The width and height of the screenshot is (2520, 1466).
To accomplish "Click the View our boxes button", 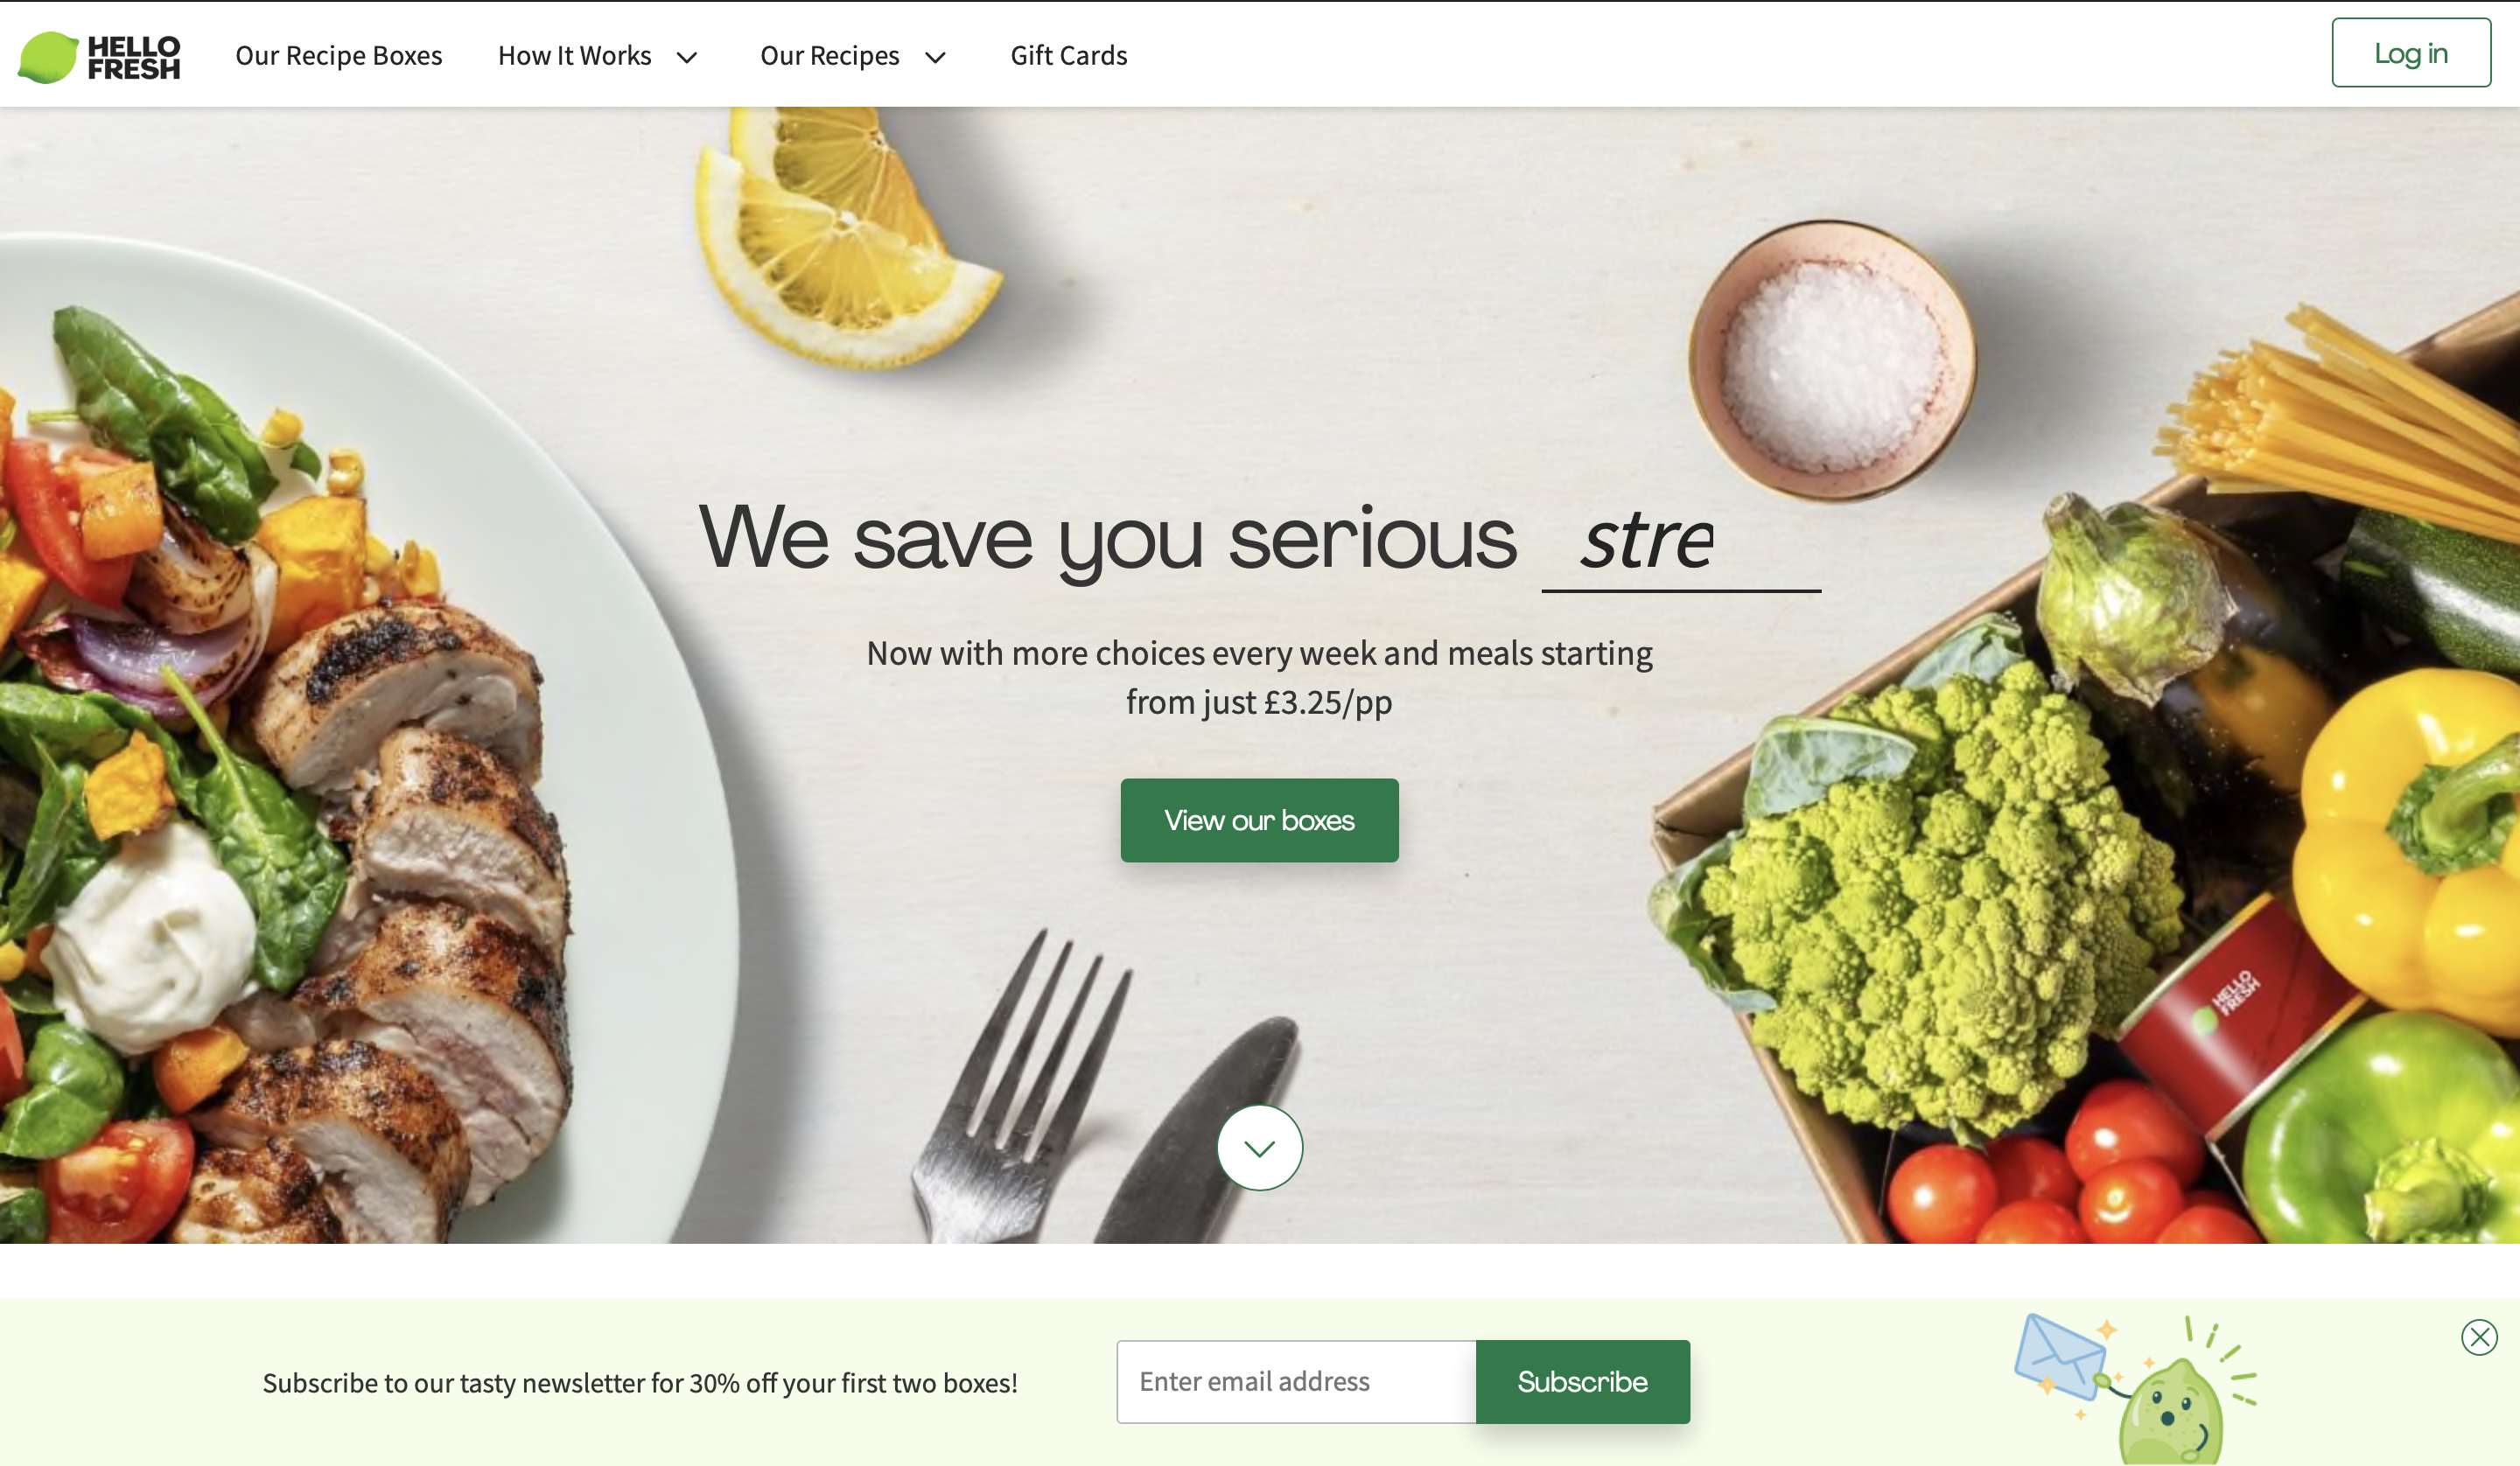I will point(1259,820).
